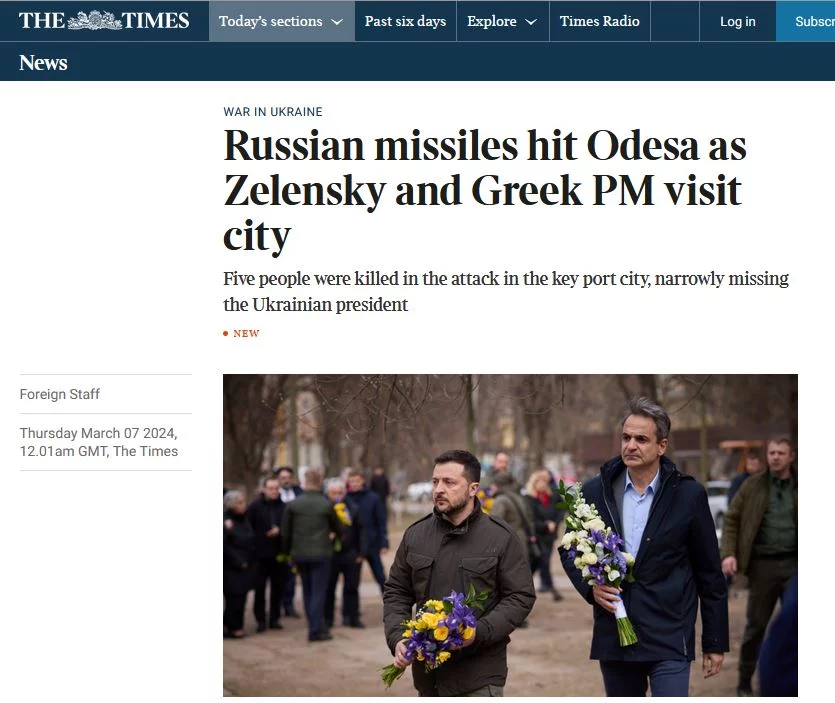The height and width of the screenshot is (703, 835).
Task: Open the Explore menu
Action: pyautogui.click(x=502, y=21)
